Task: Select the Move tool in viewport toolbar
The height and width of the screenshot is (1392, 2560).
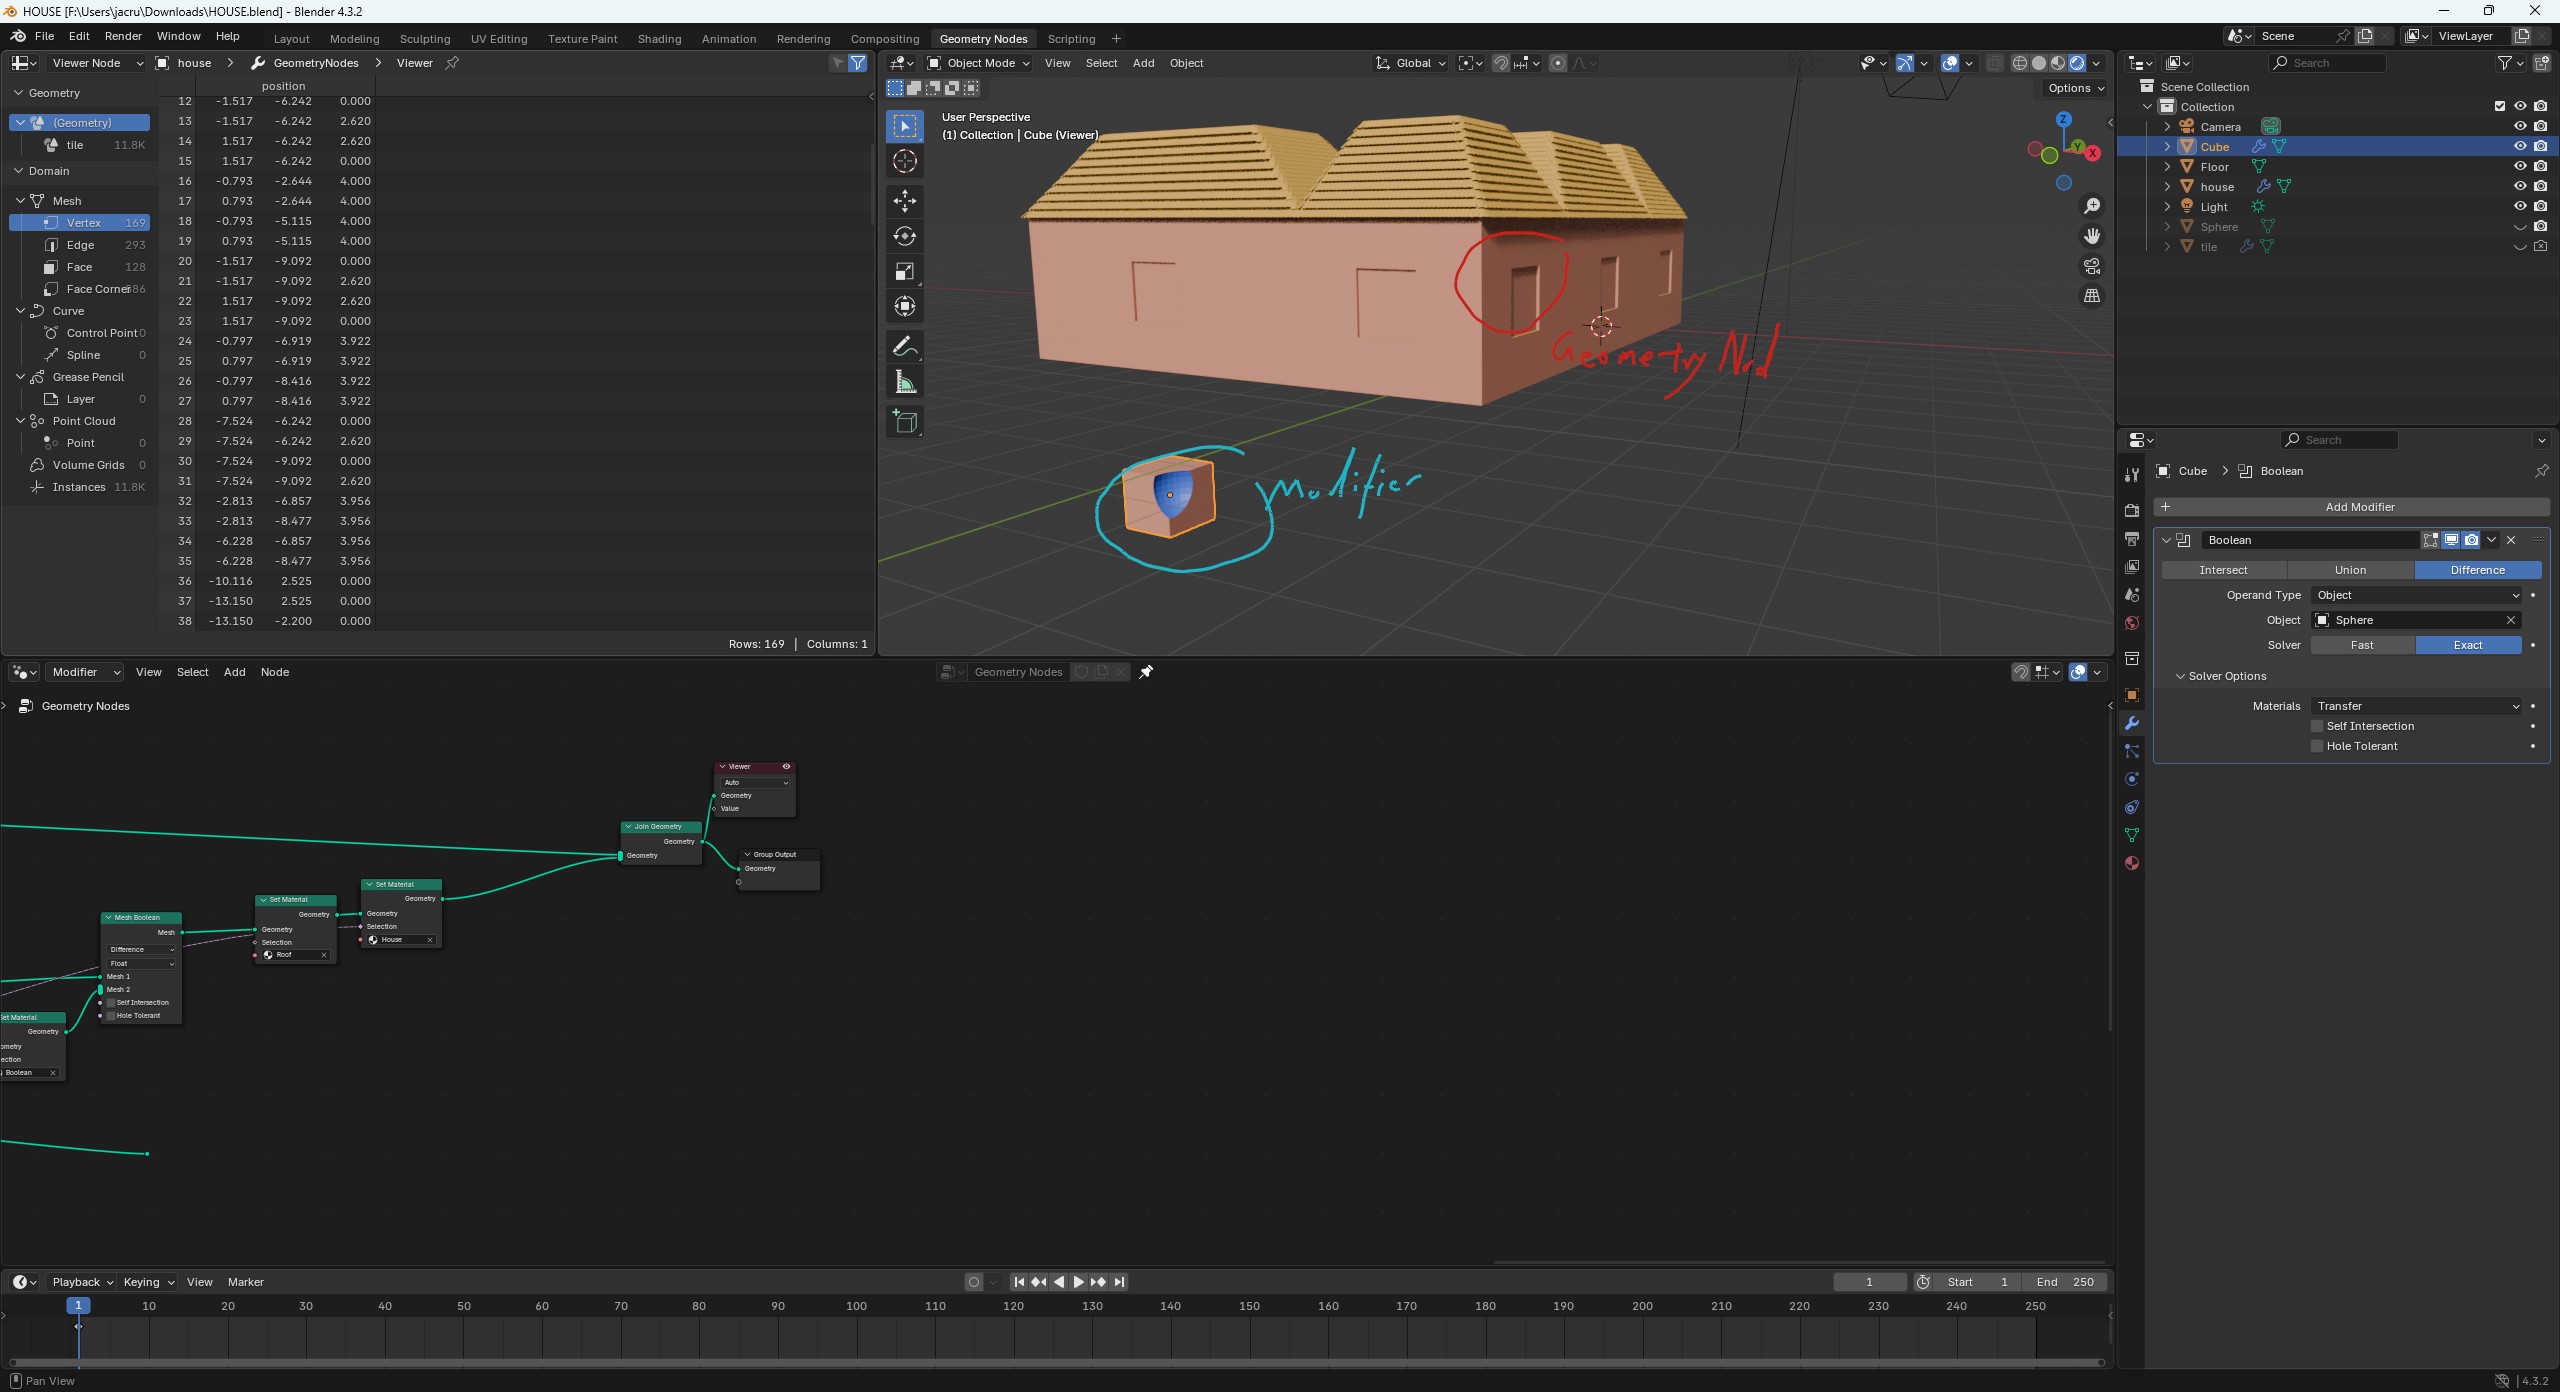Action: pyautogui.click(x=905, y=201)
